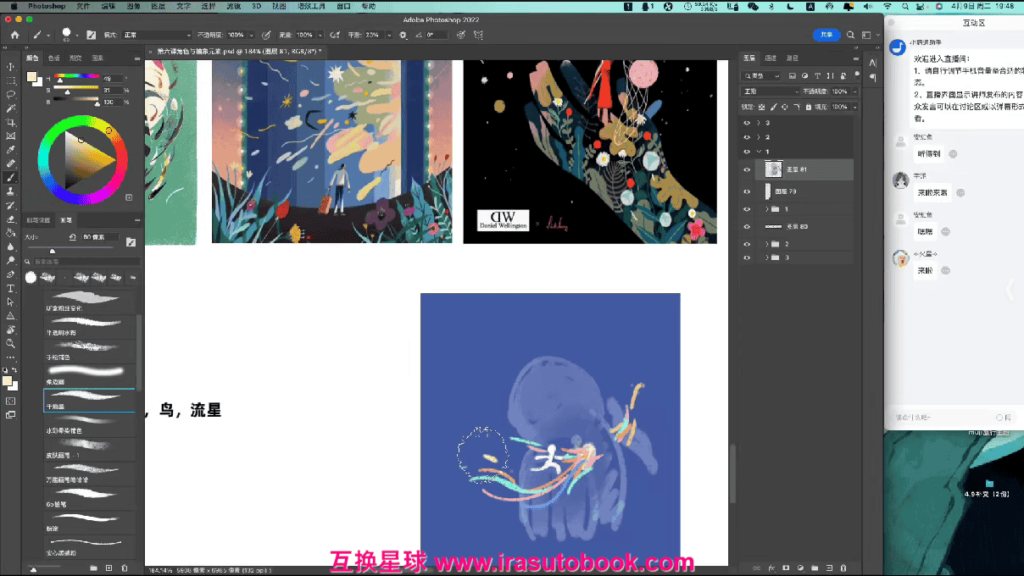Filter layers by adjustment layer icon
This screenshot has width=1024, height=576.
point(805,76)
